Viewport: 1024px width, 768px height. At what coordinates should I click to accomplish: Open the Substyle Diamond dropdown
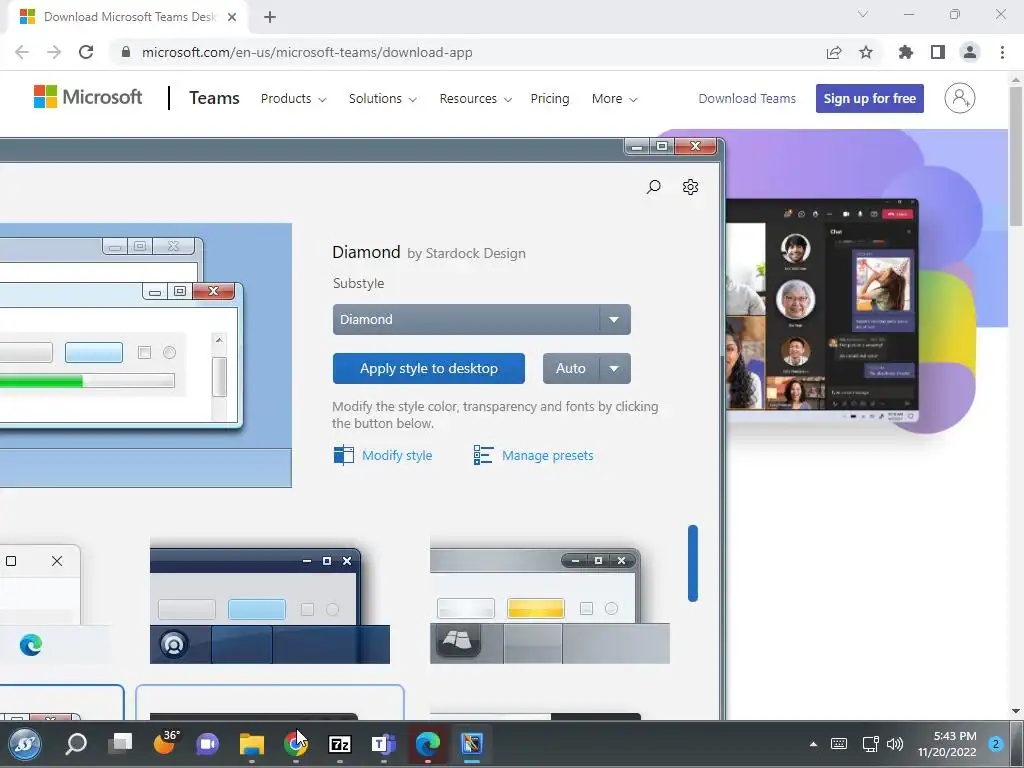[481, 319]
